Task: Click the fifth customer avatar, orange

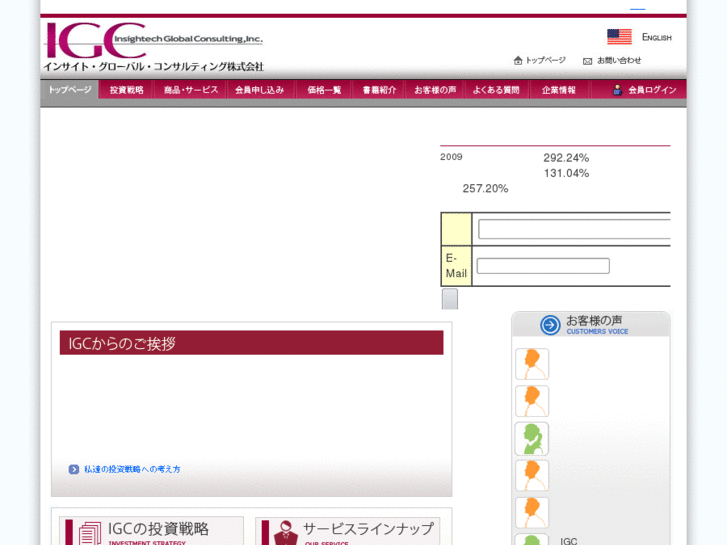Action: (532, 513)
